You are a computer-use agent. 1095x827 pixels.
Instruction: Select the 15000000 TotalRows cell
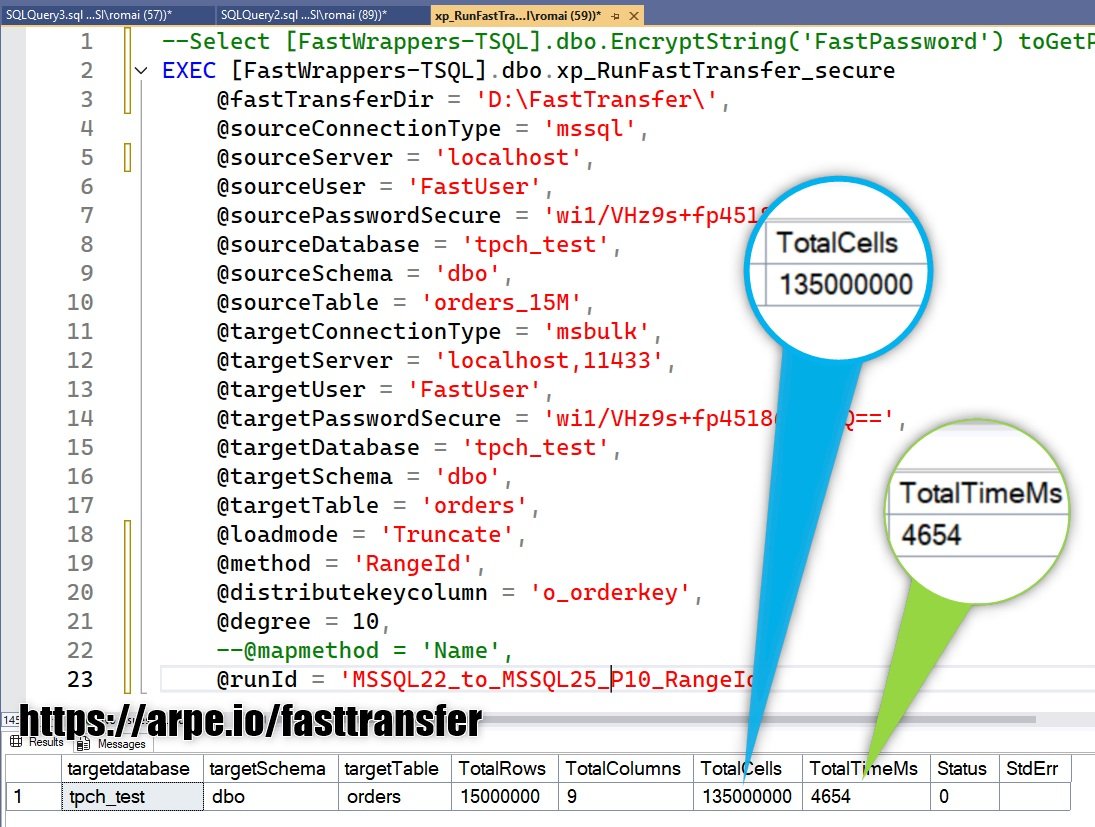[x=504, y=796]
